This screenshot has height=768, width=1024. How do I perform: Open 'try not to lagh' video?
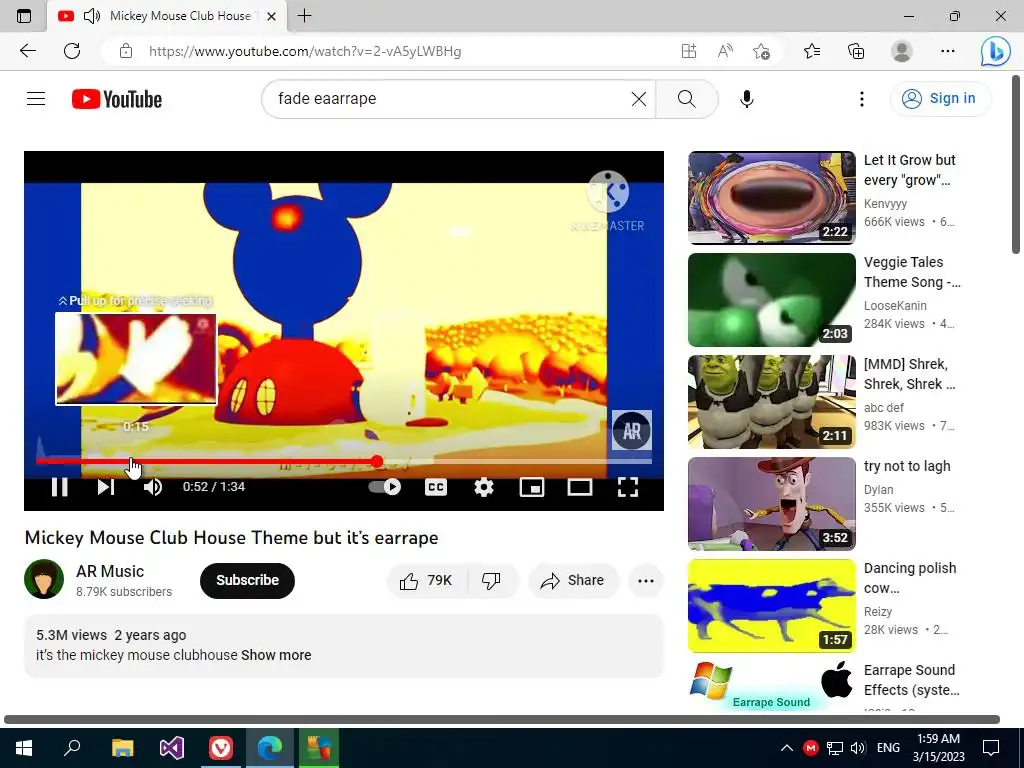(x=771, y=504)
